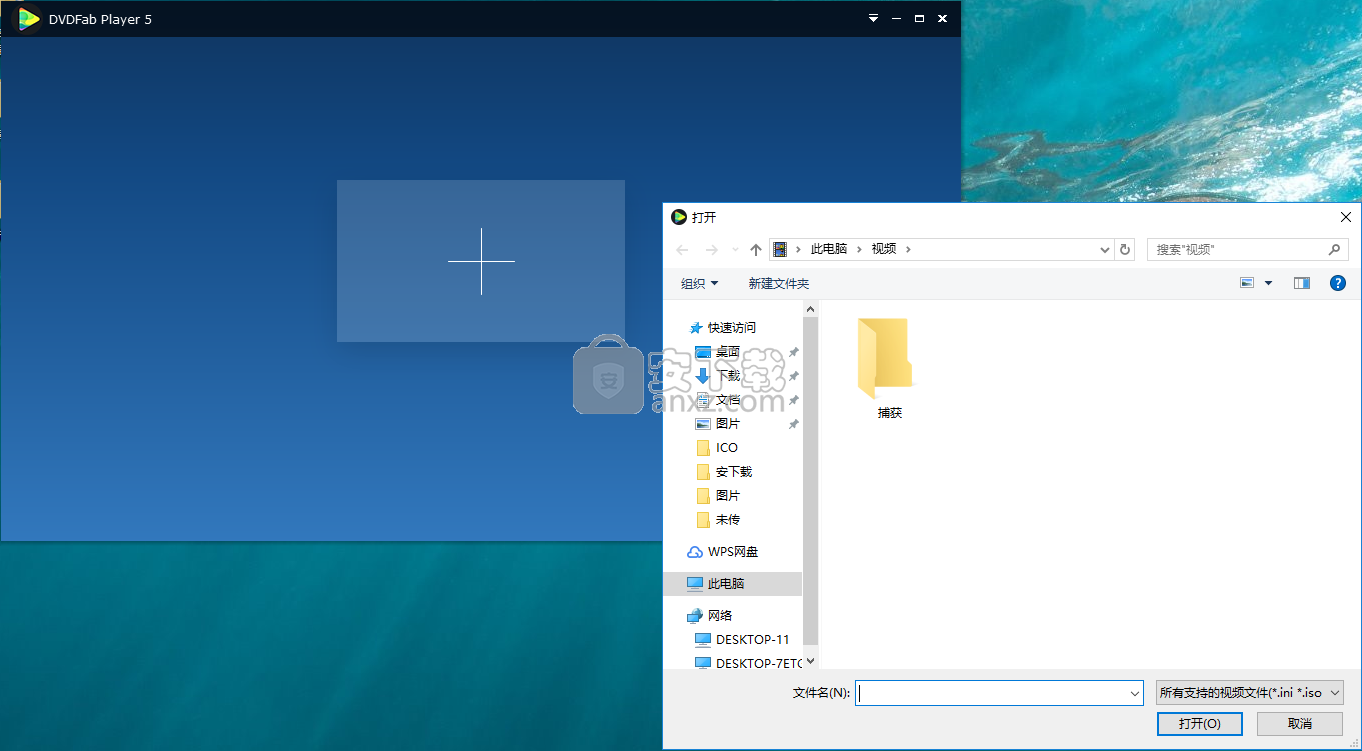Click the search magnifier icon
This screenshot has height=751, width=1362.
[x=1334, y=249]
